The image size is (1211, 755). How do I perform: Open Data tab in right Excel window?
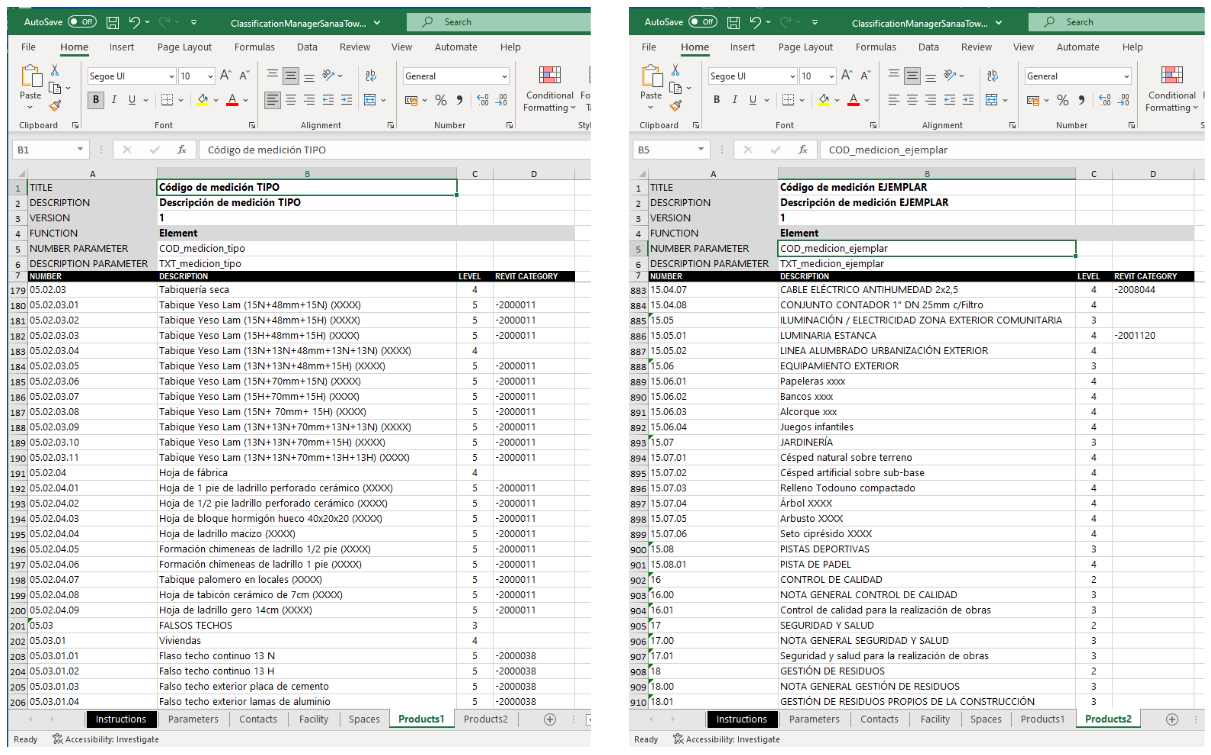click(x=928, y=47)
